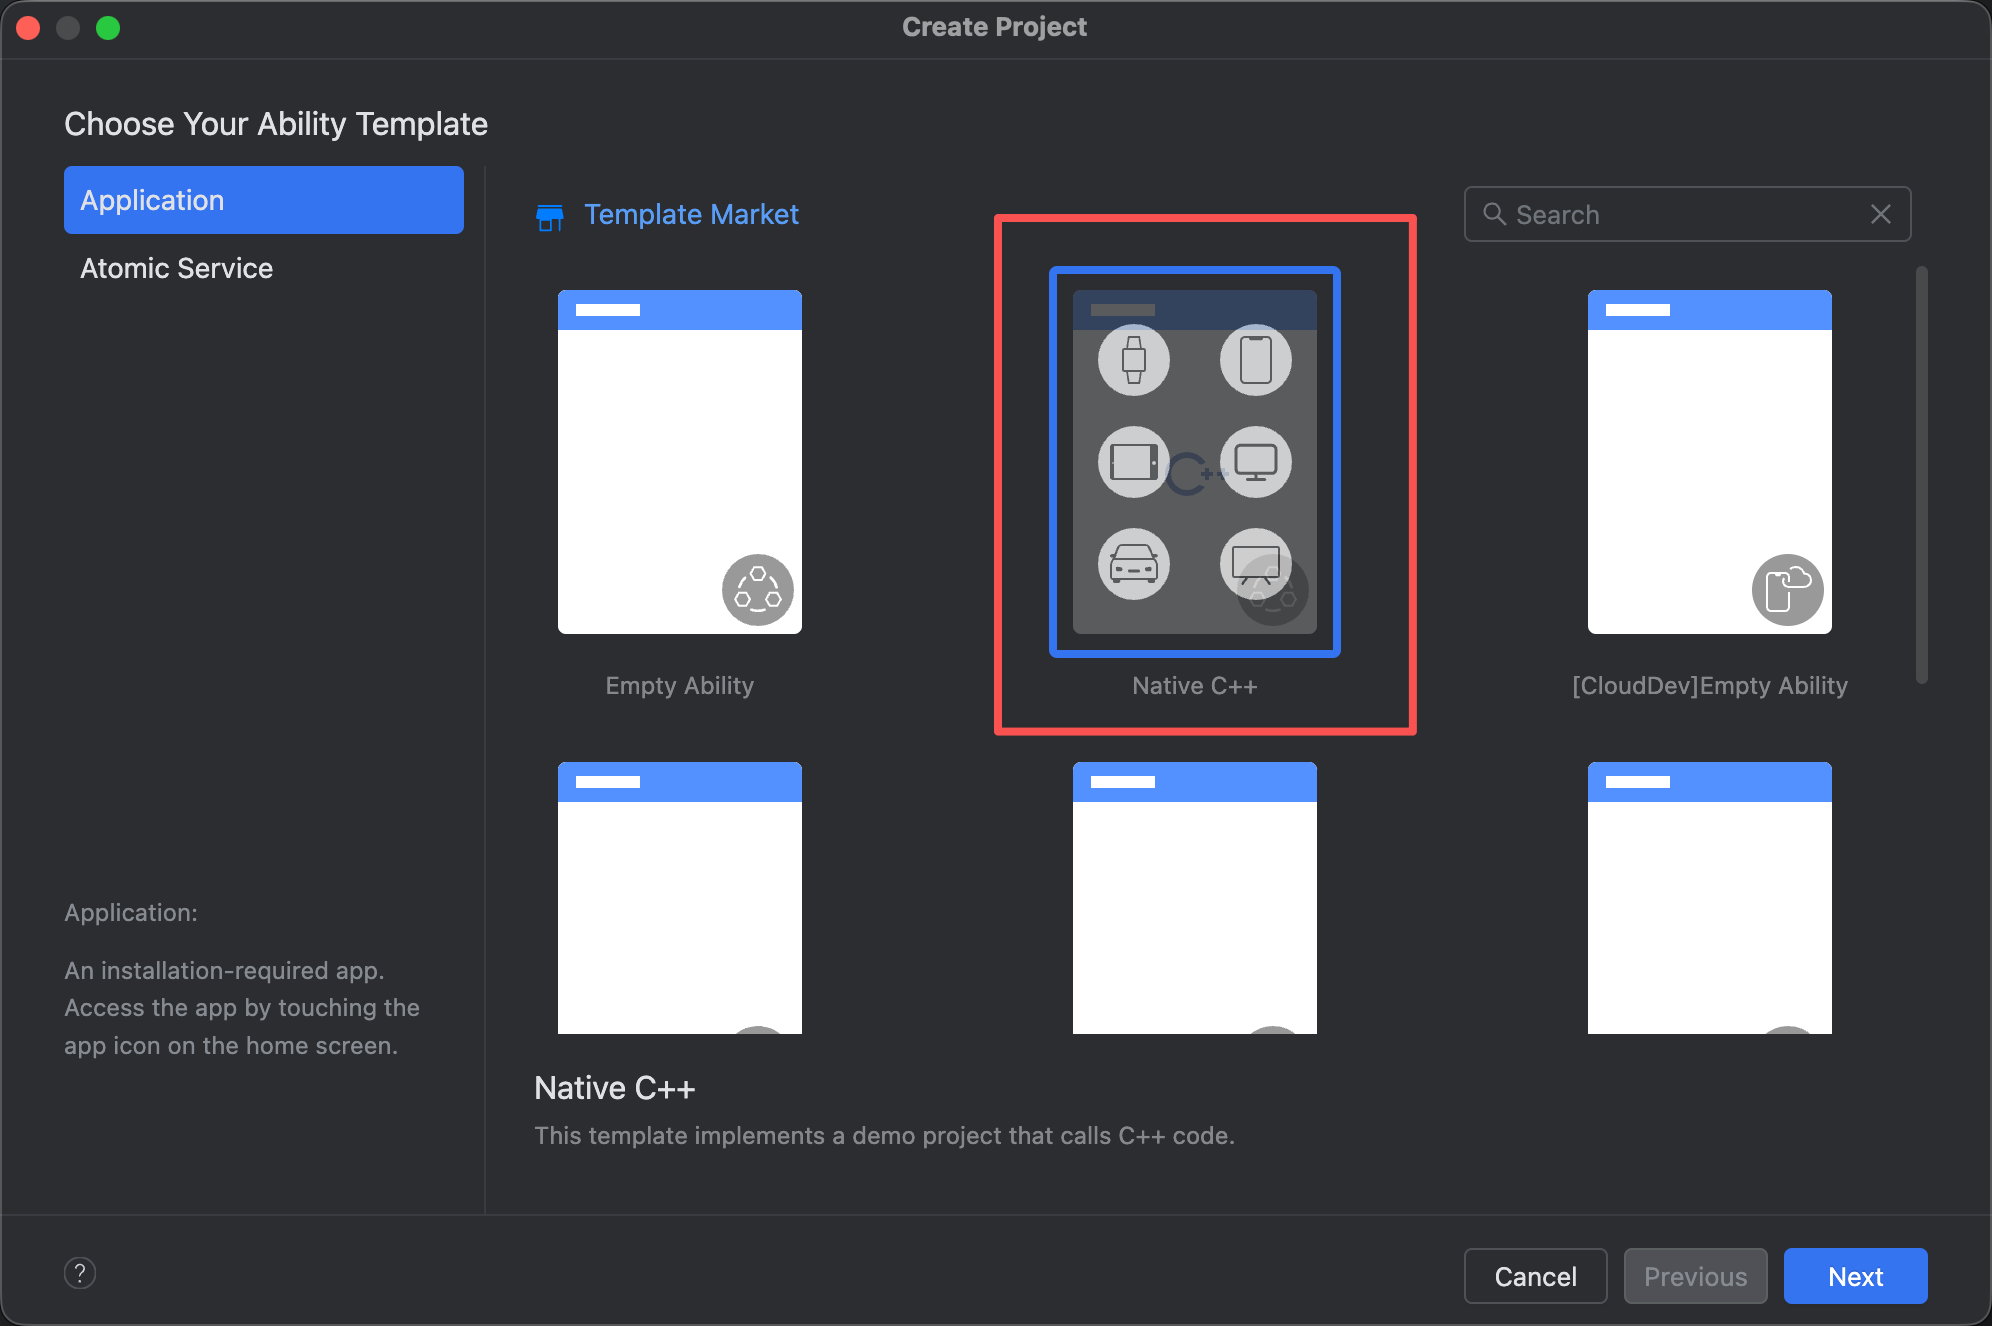Viewport: 1992px width, 1326px height.
Task: Open the help question mark icon
Action: pos(80,1273)
